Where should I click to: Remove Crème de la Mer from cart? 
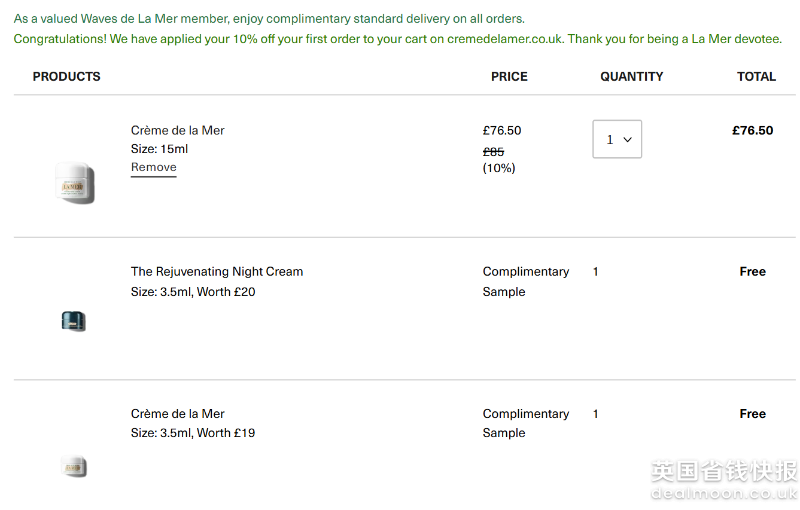pyautogui.click(x=153, y=168)
